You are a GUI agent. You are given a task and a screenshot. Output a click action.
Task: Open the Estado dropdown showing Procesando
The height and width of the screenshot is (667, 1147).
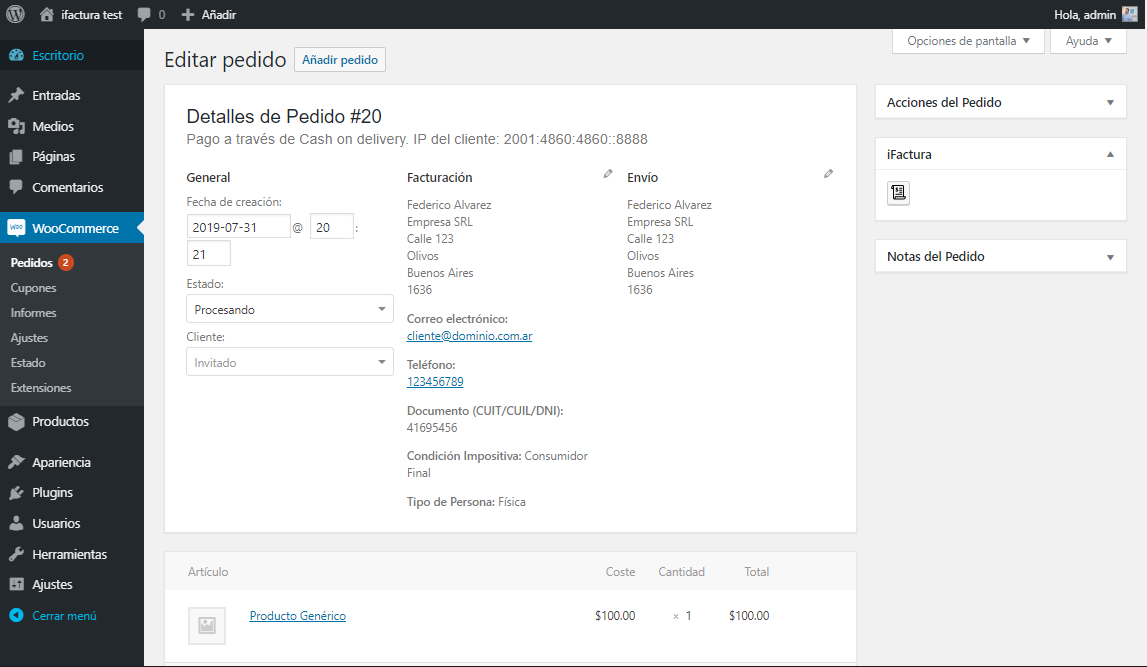coord(290,309)
